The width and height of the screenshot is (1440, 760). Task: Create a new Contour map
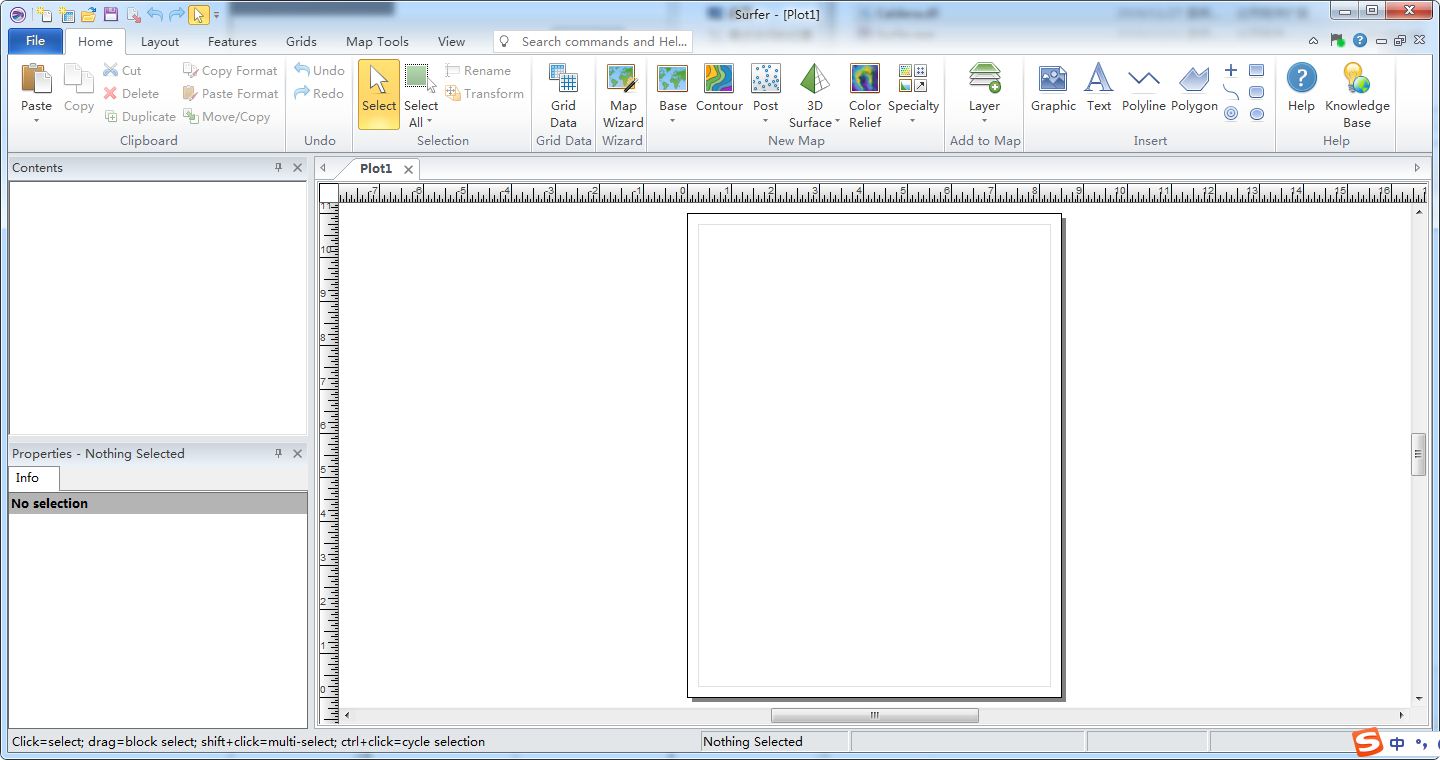(719, 89)
